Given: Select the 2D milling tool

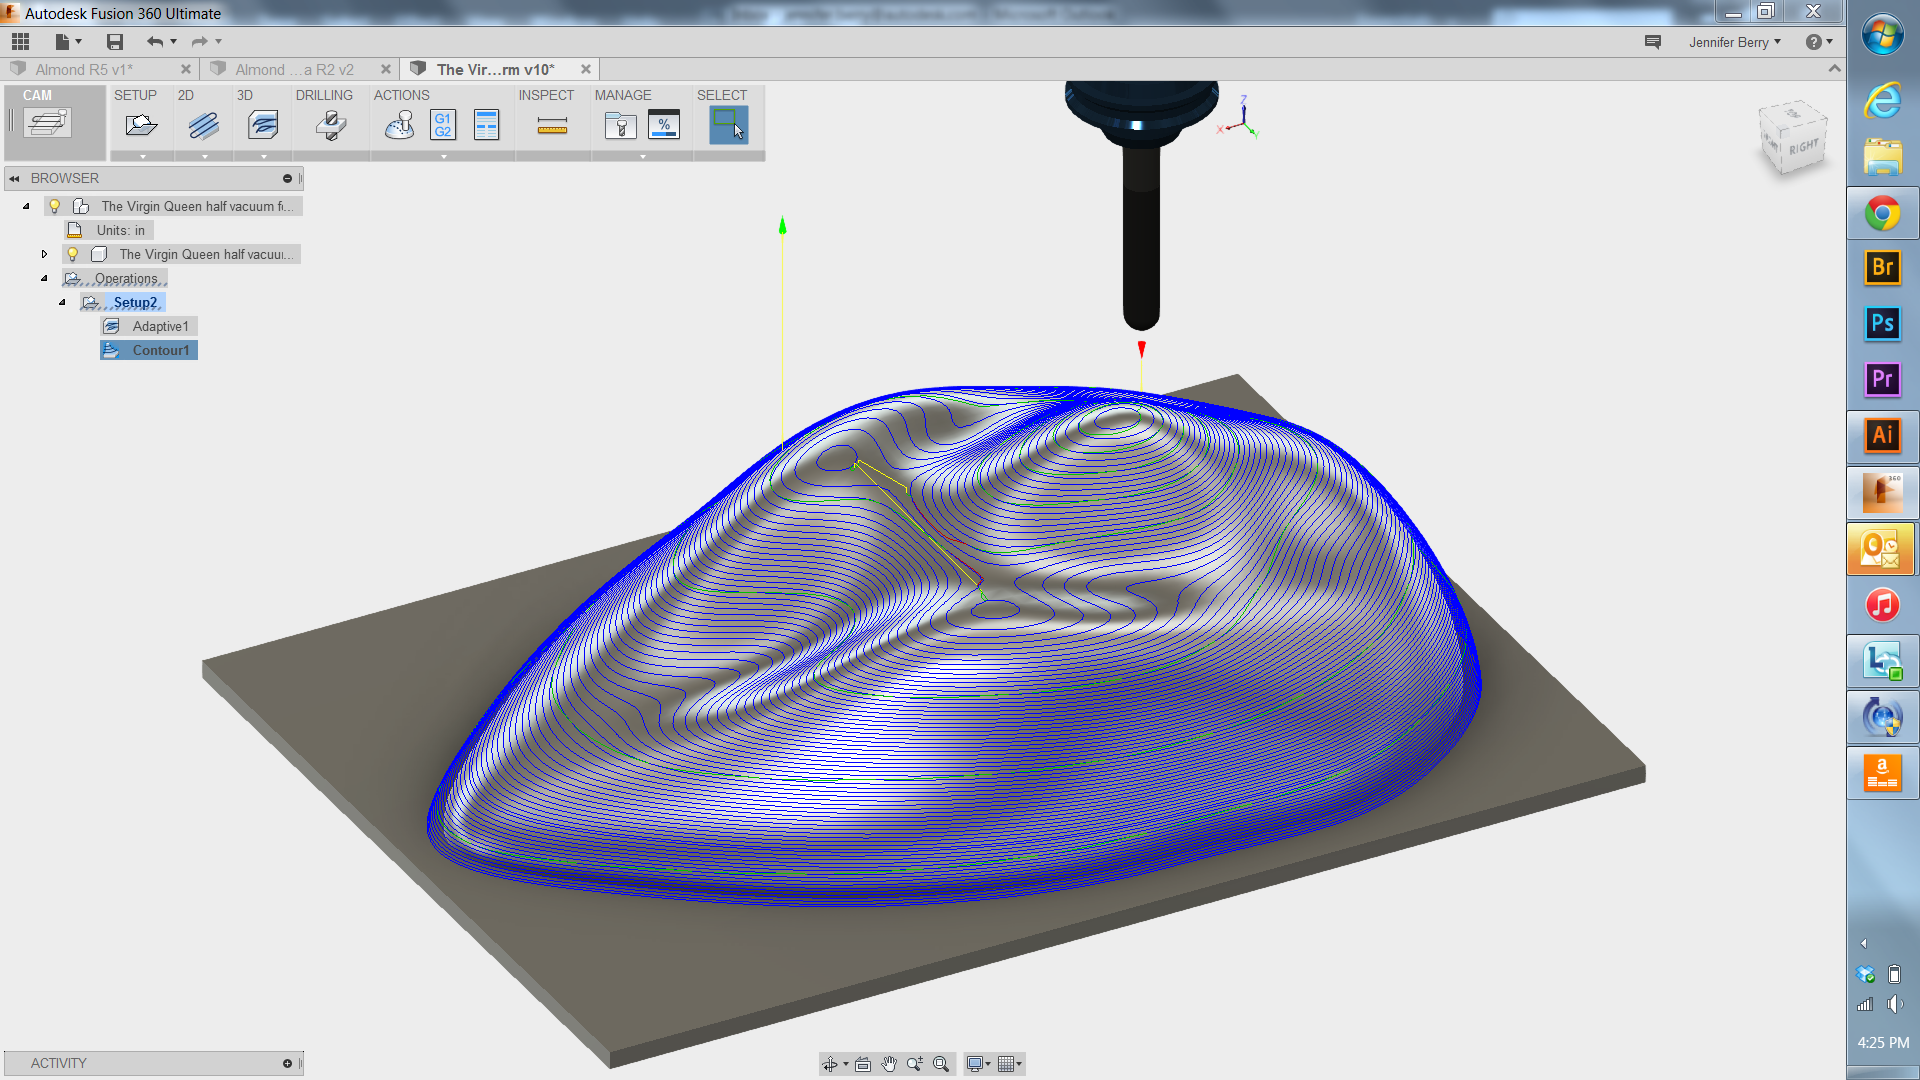Looking at the screenshot, I should click(x=203, y=124).
